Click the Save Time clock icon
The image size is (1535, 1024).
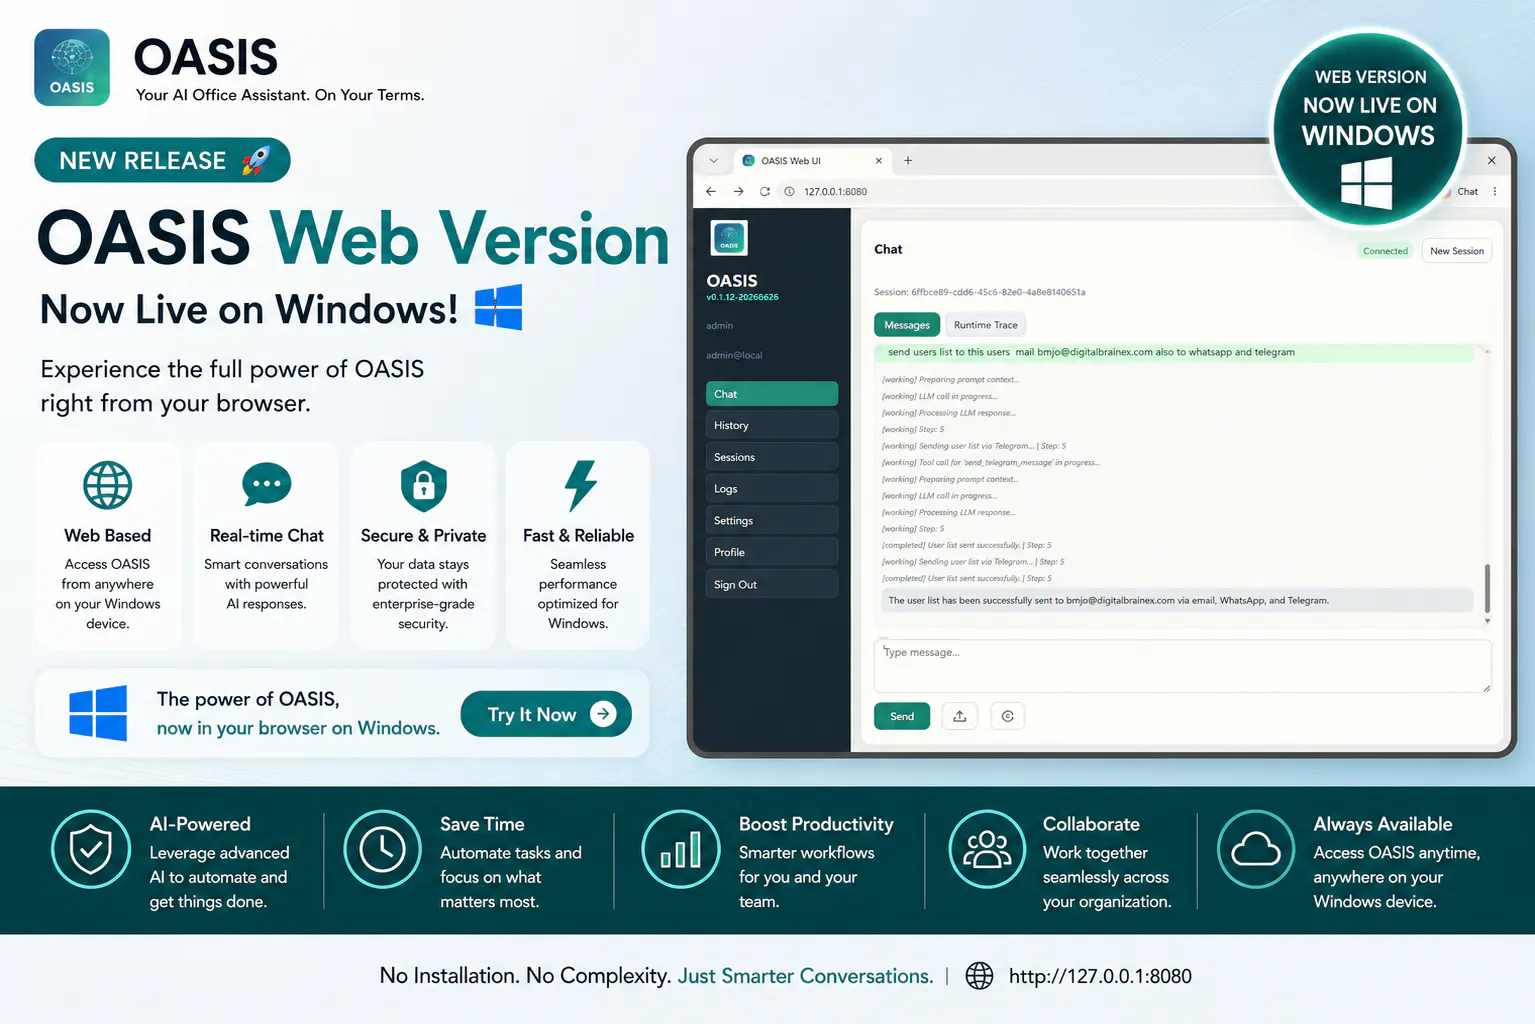coord(383,849)
